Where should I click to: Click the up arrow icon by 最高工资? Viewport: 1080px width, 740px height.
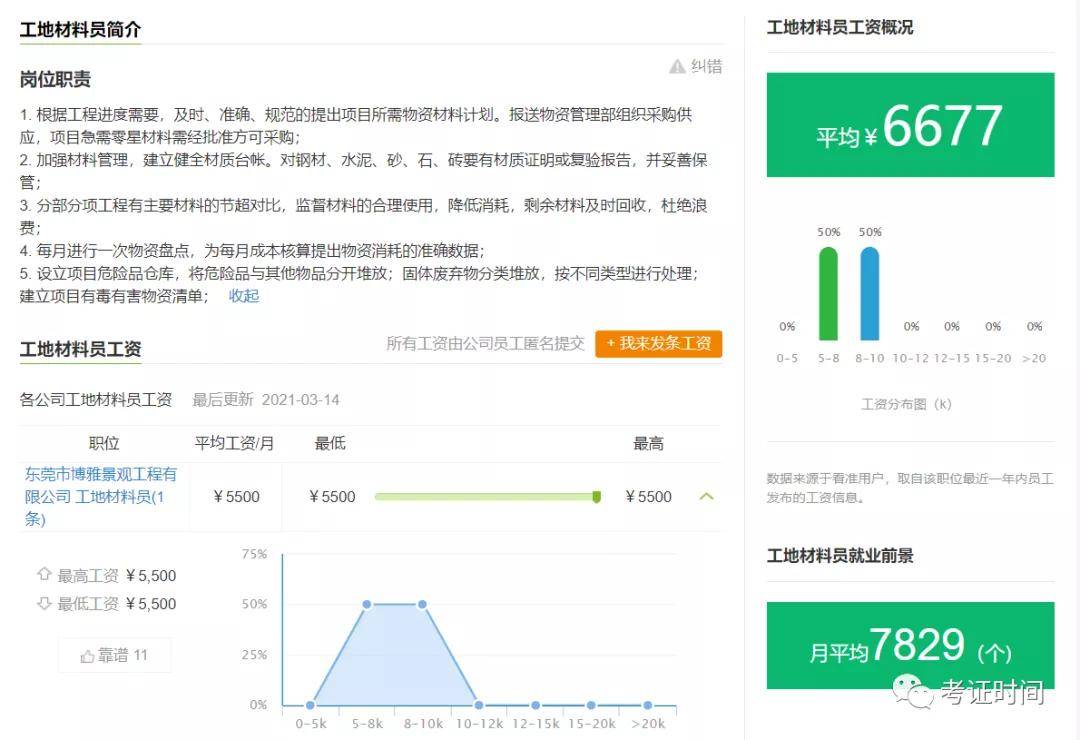click(x=44, y=574)
